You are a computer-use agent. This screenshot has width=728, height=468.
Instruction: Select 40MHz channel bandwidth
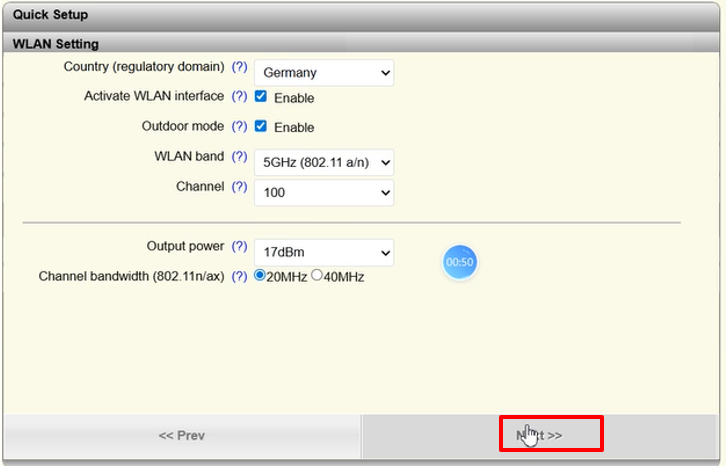point(317,276)
